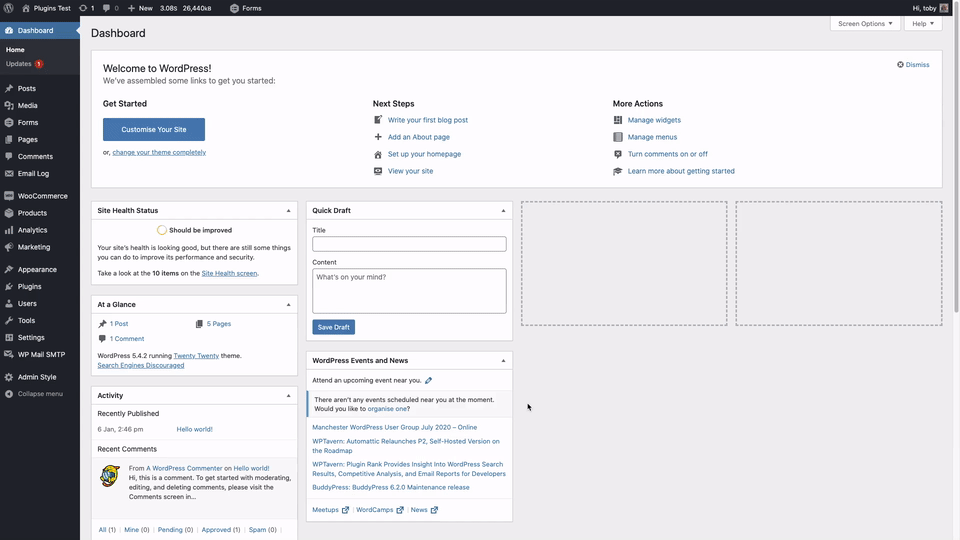Click the Quick Draft Title field
Screen dimensions: 960x540
coord(409,244)
